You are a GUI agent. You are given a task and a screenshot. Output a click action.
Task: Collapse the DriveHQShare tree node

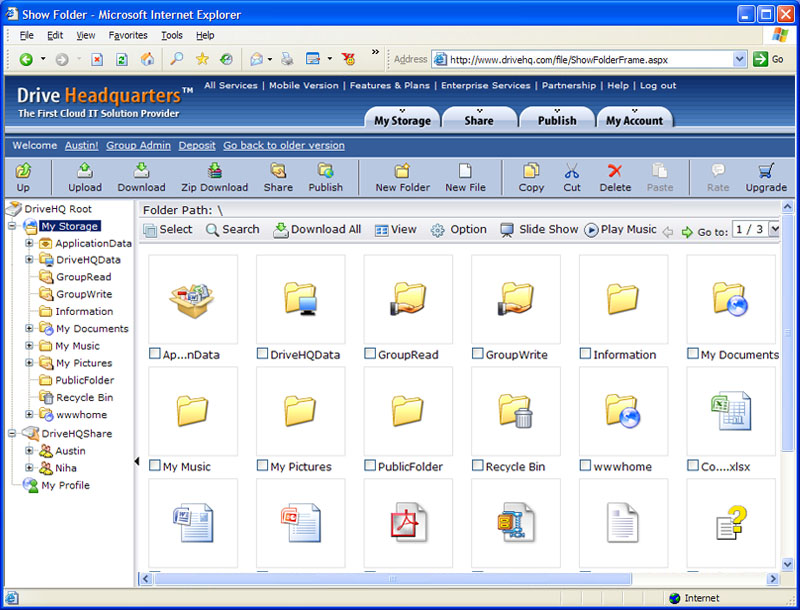click(x=12, y=434)
